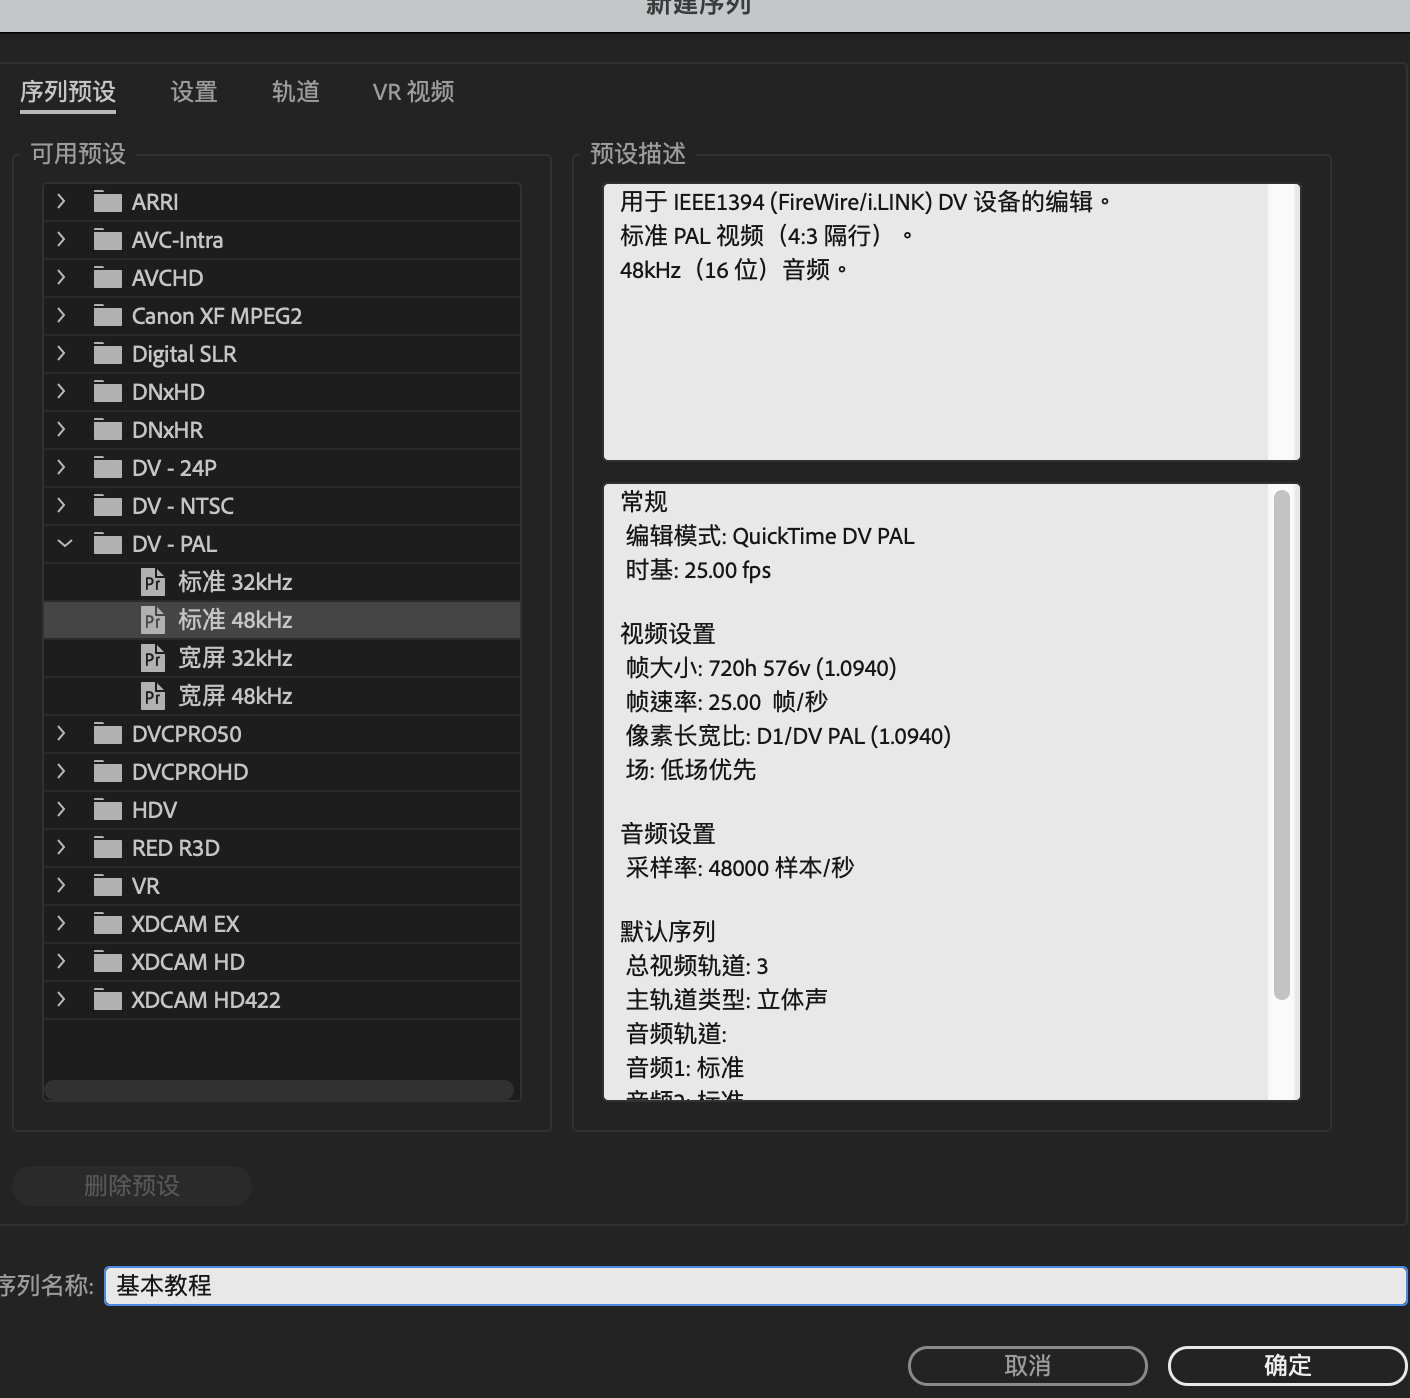Viewport: 1410px width, 1398px height.
Task: Click the 确定 button
Action: coord(1286,1365)
